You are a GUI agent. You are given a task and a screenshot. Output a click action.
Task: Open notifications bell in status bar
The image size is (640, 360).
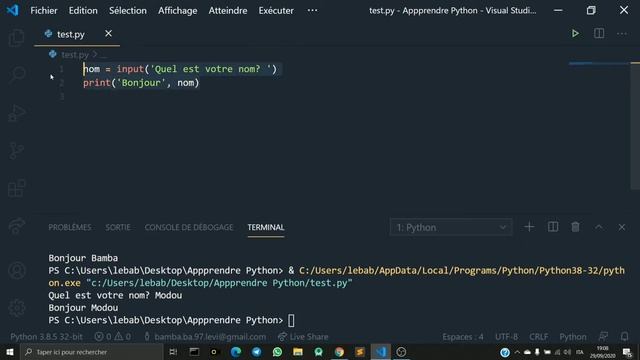pos(624,337)
